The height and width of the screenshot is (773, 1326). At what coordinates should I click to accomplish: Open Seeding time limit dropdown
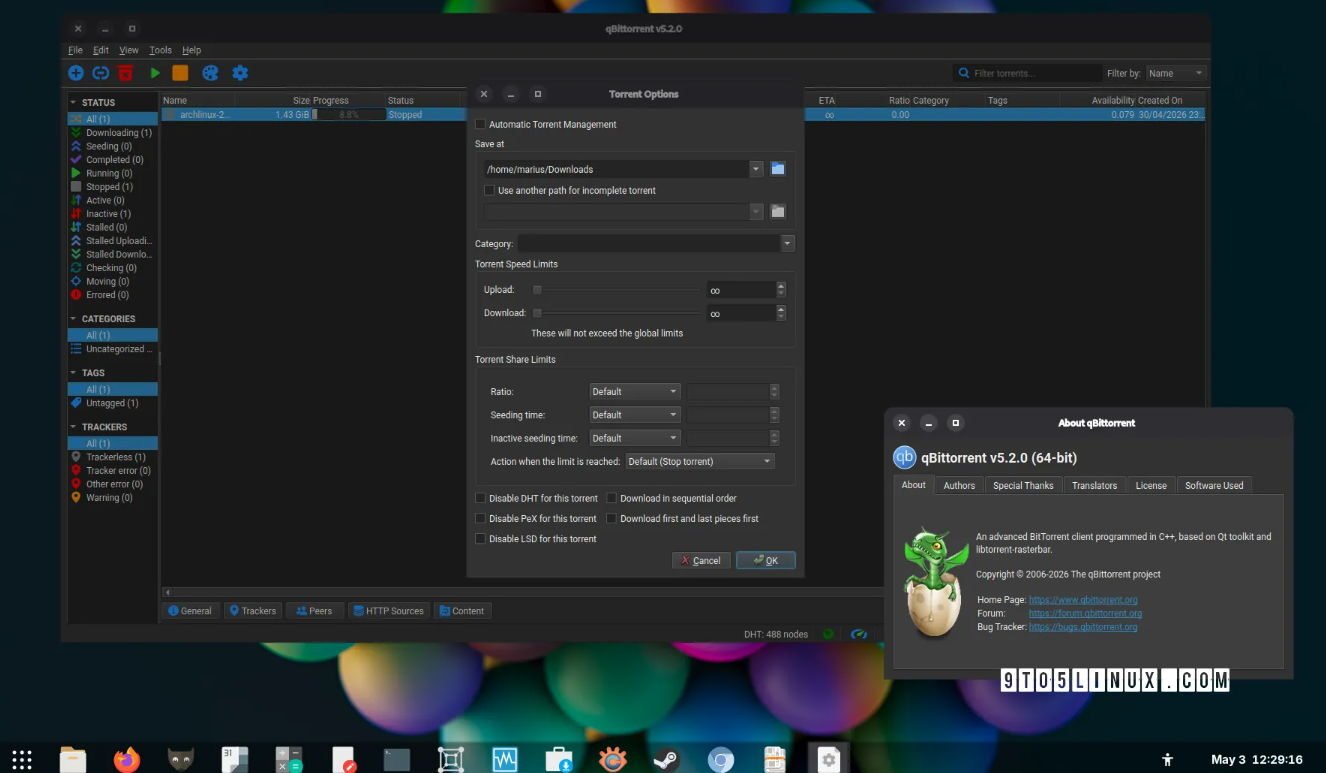[635, 415]
